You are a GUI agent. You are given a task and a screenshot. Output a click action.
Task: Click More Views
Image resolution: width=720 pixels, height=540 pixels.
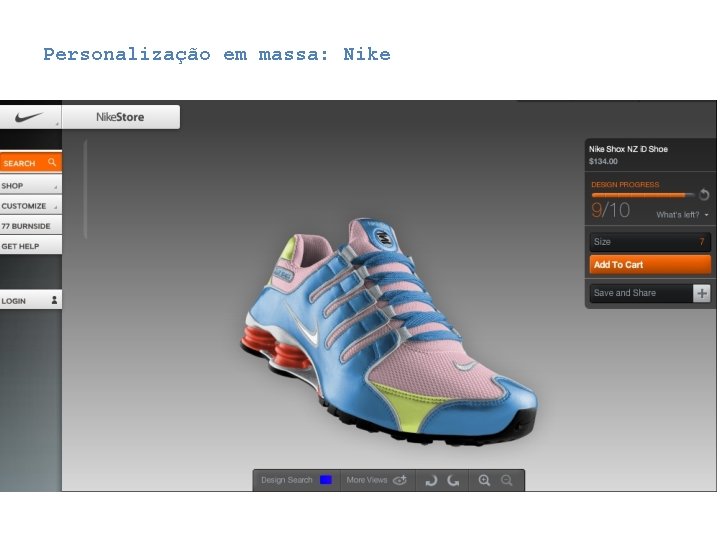tap(366, 480)
